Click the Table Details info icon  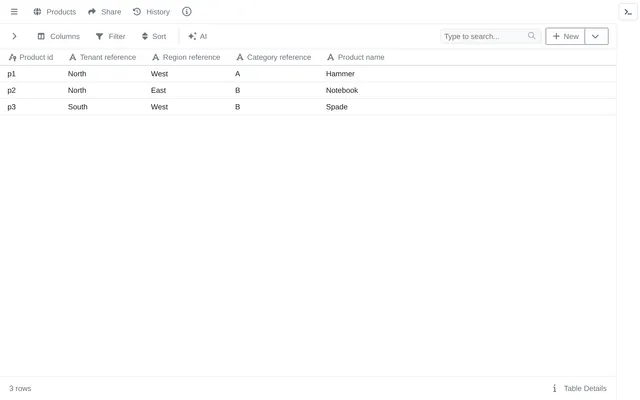(x=554, y=389)
